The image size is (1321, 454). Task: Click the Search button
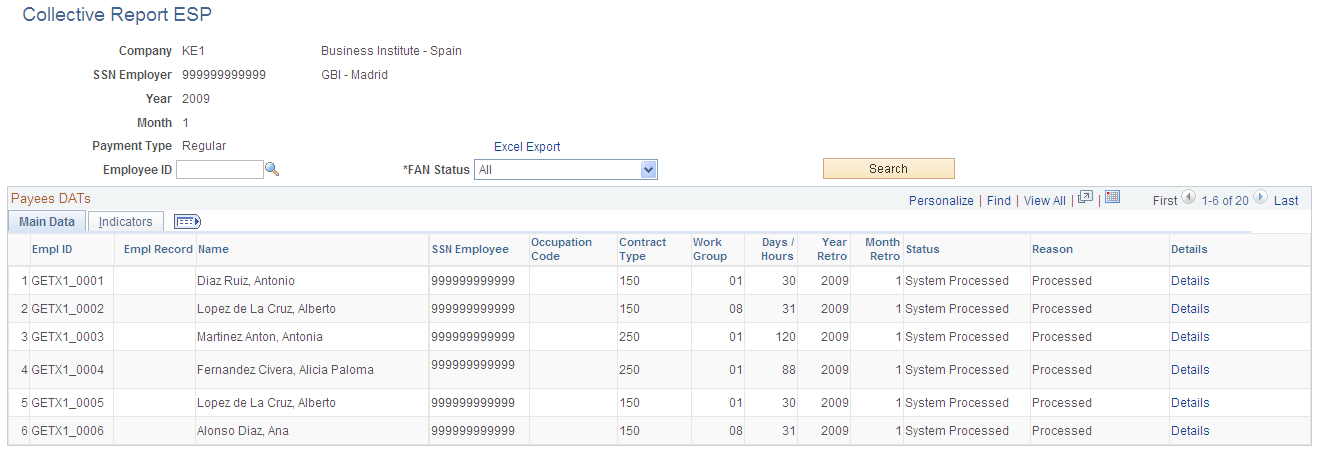tap(888, 169)
